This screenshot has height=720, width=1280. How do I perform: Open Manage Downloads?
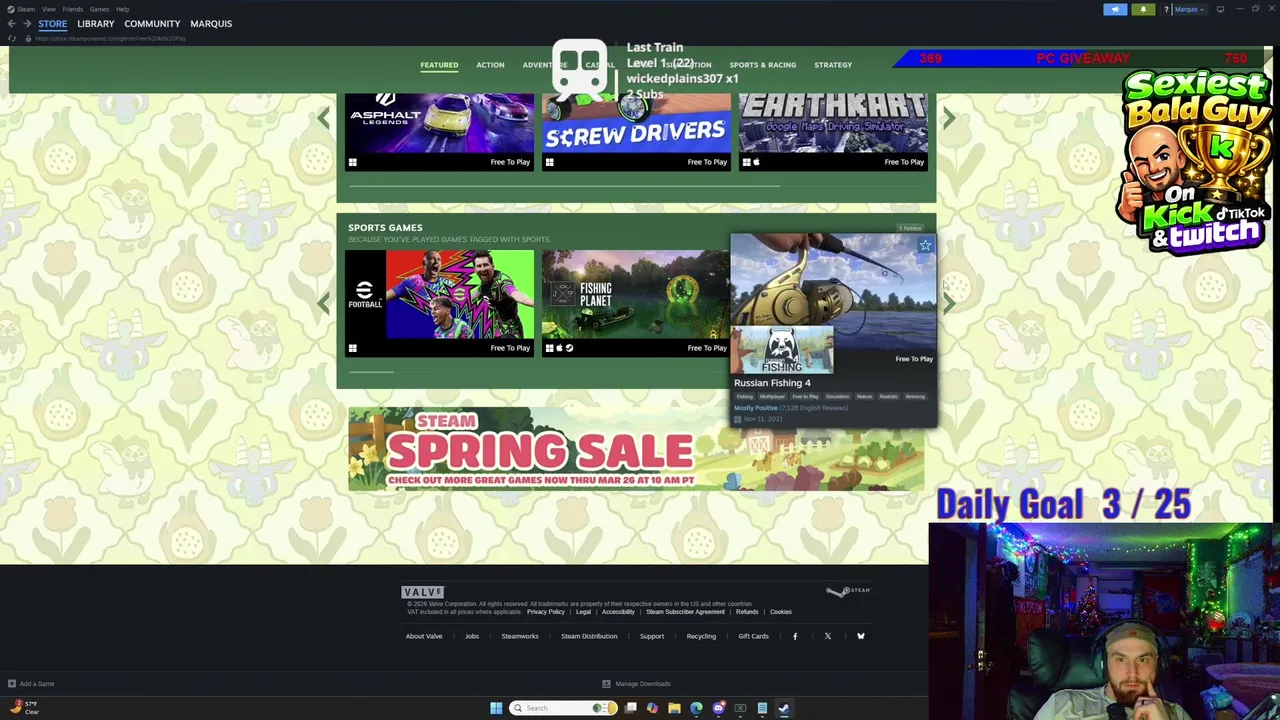(x=636, y=684)
